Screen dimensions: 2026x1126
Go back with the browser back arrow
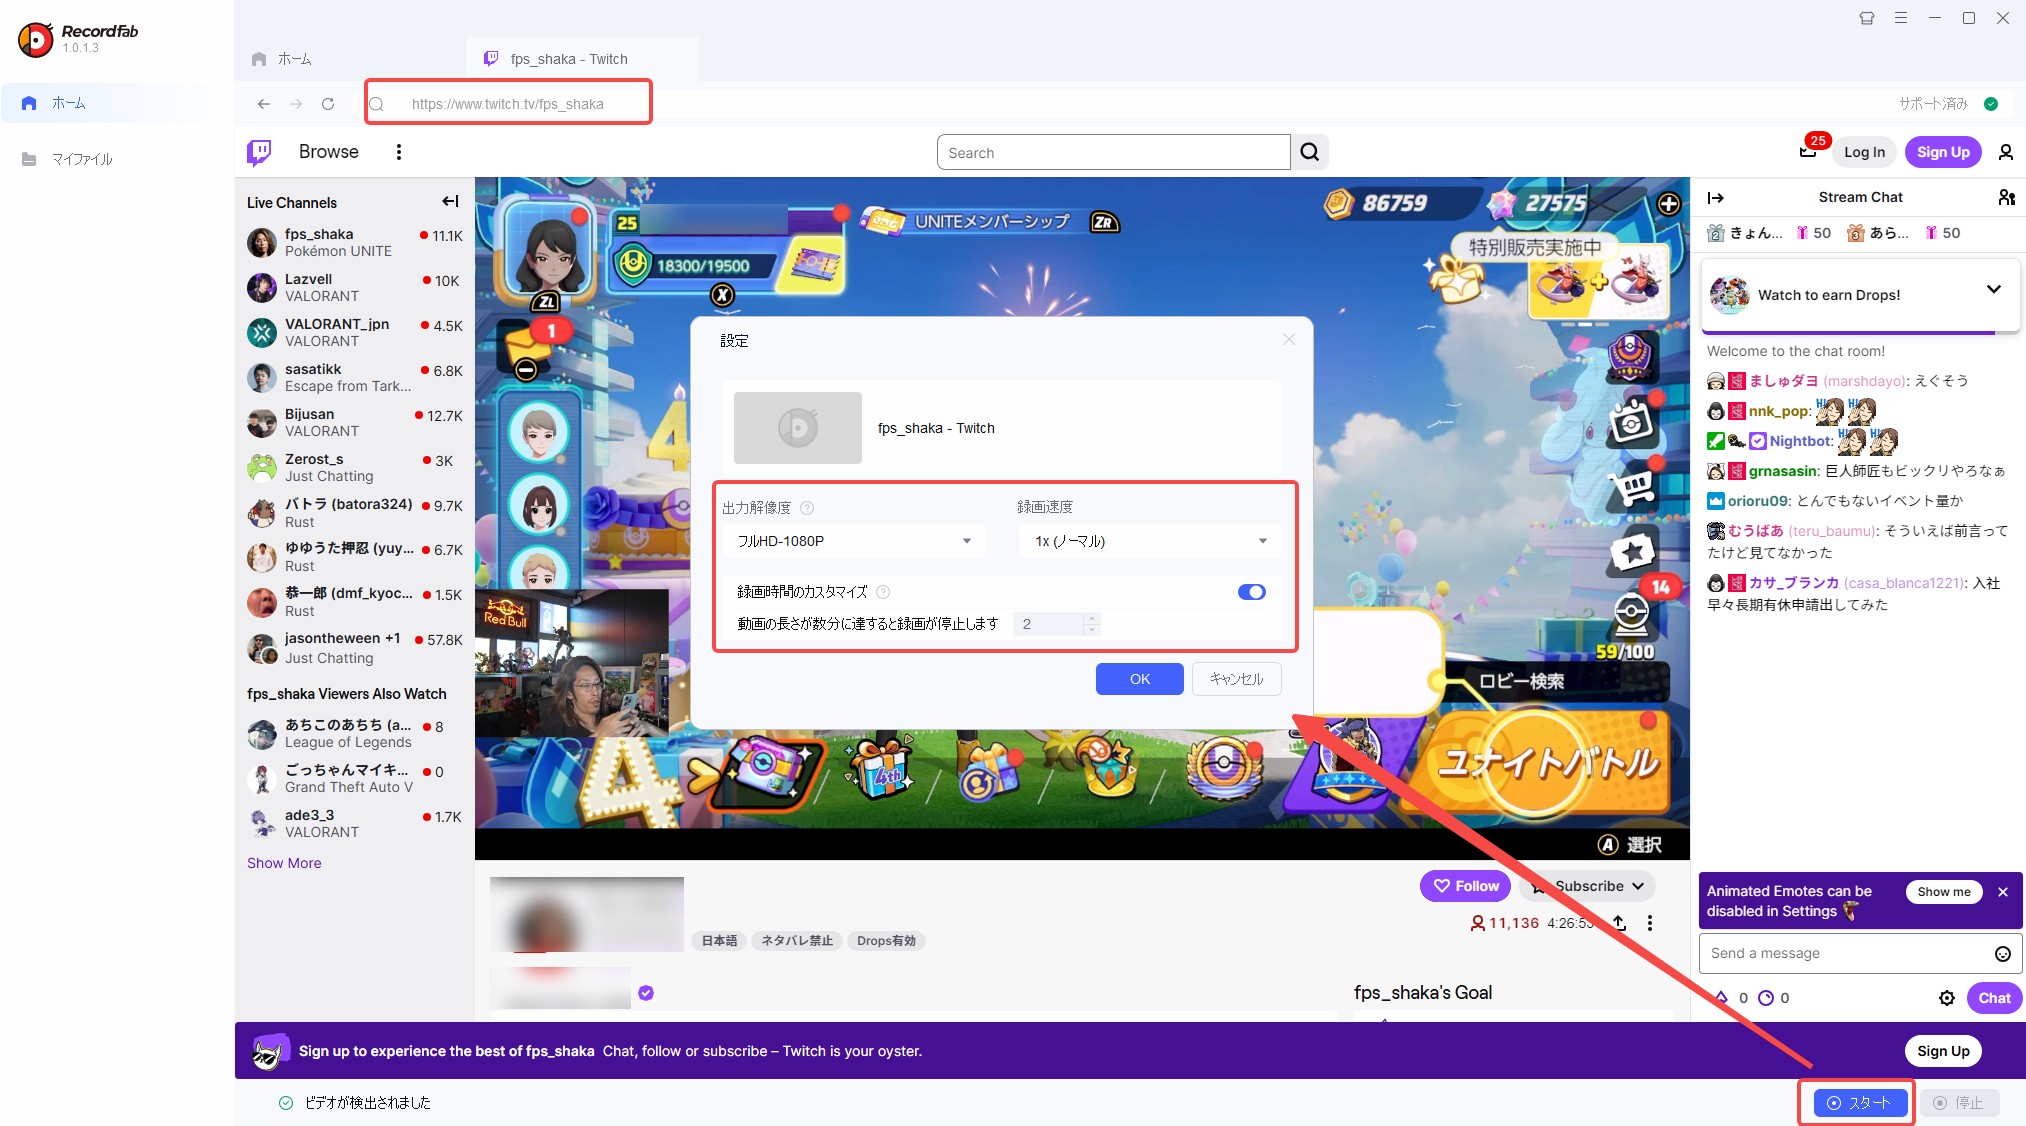[263, 104]
